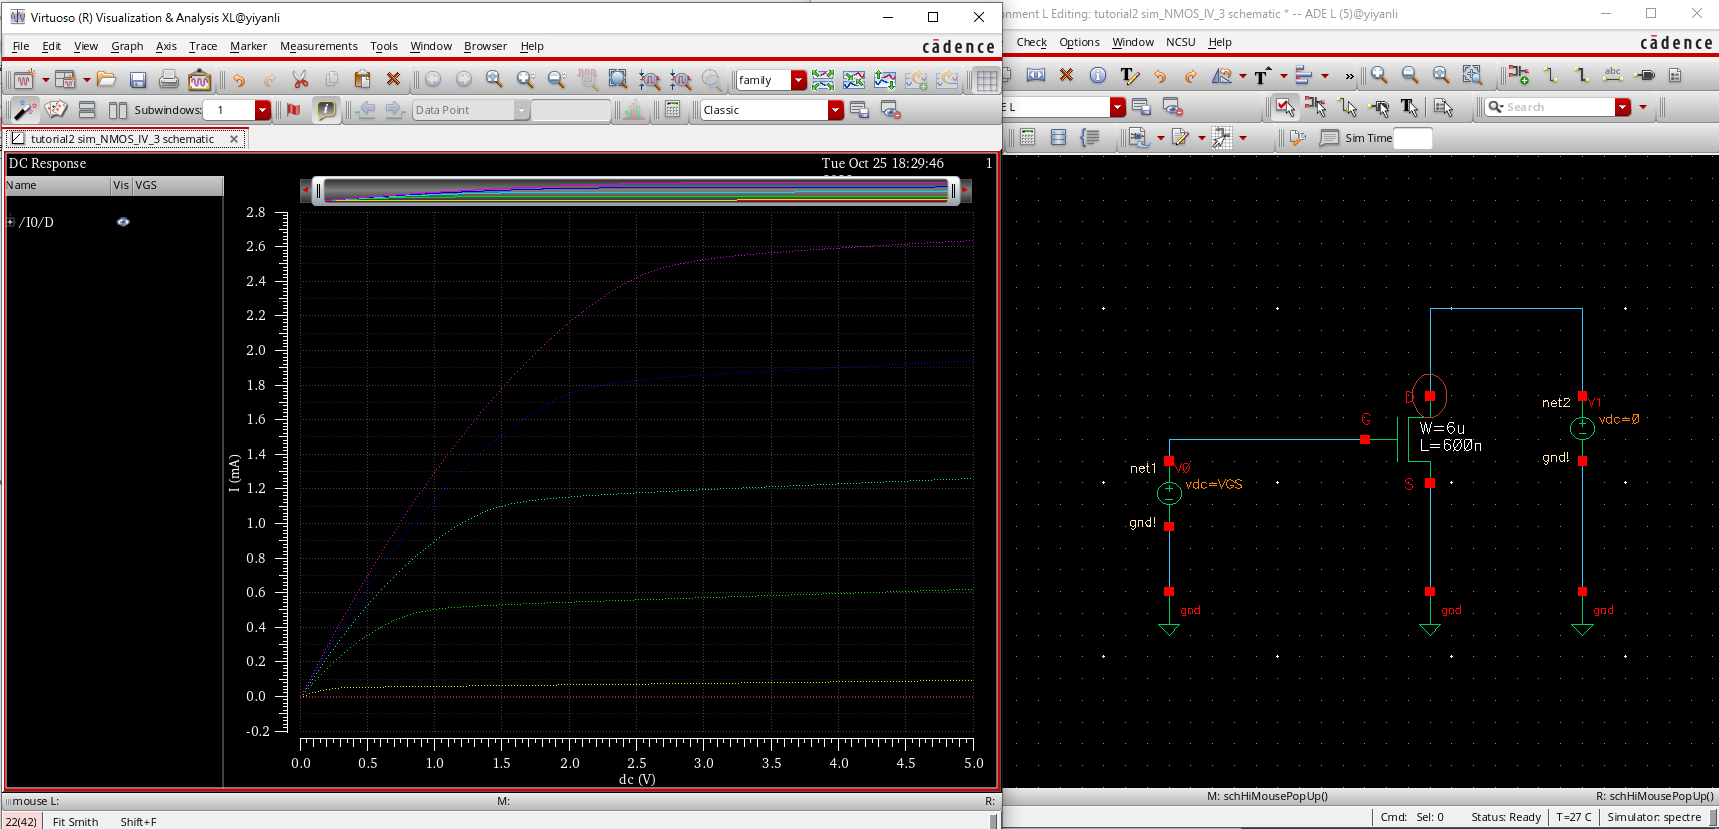
Task: Toggle the yellow info tooltip button
Action: pos(326,110)
